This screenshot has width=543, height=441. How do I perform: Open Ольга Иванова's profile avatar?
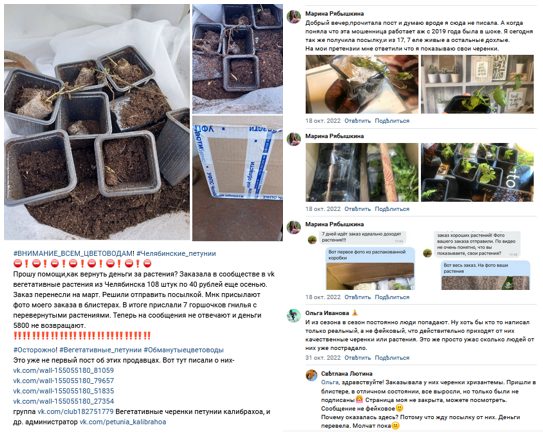[294, 316]
